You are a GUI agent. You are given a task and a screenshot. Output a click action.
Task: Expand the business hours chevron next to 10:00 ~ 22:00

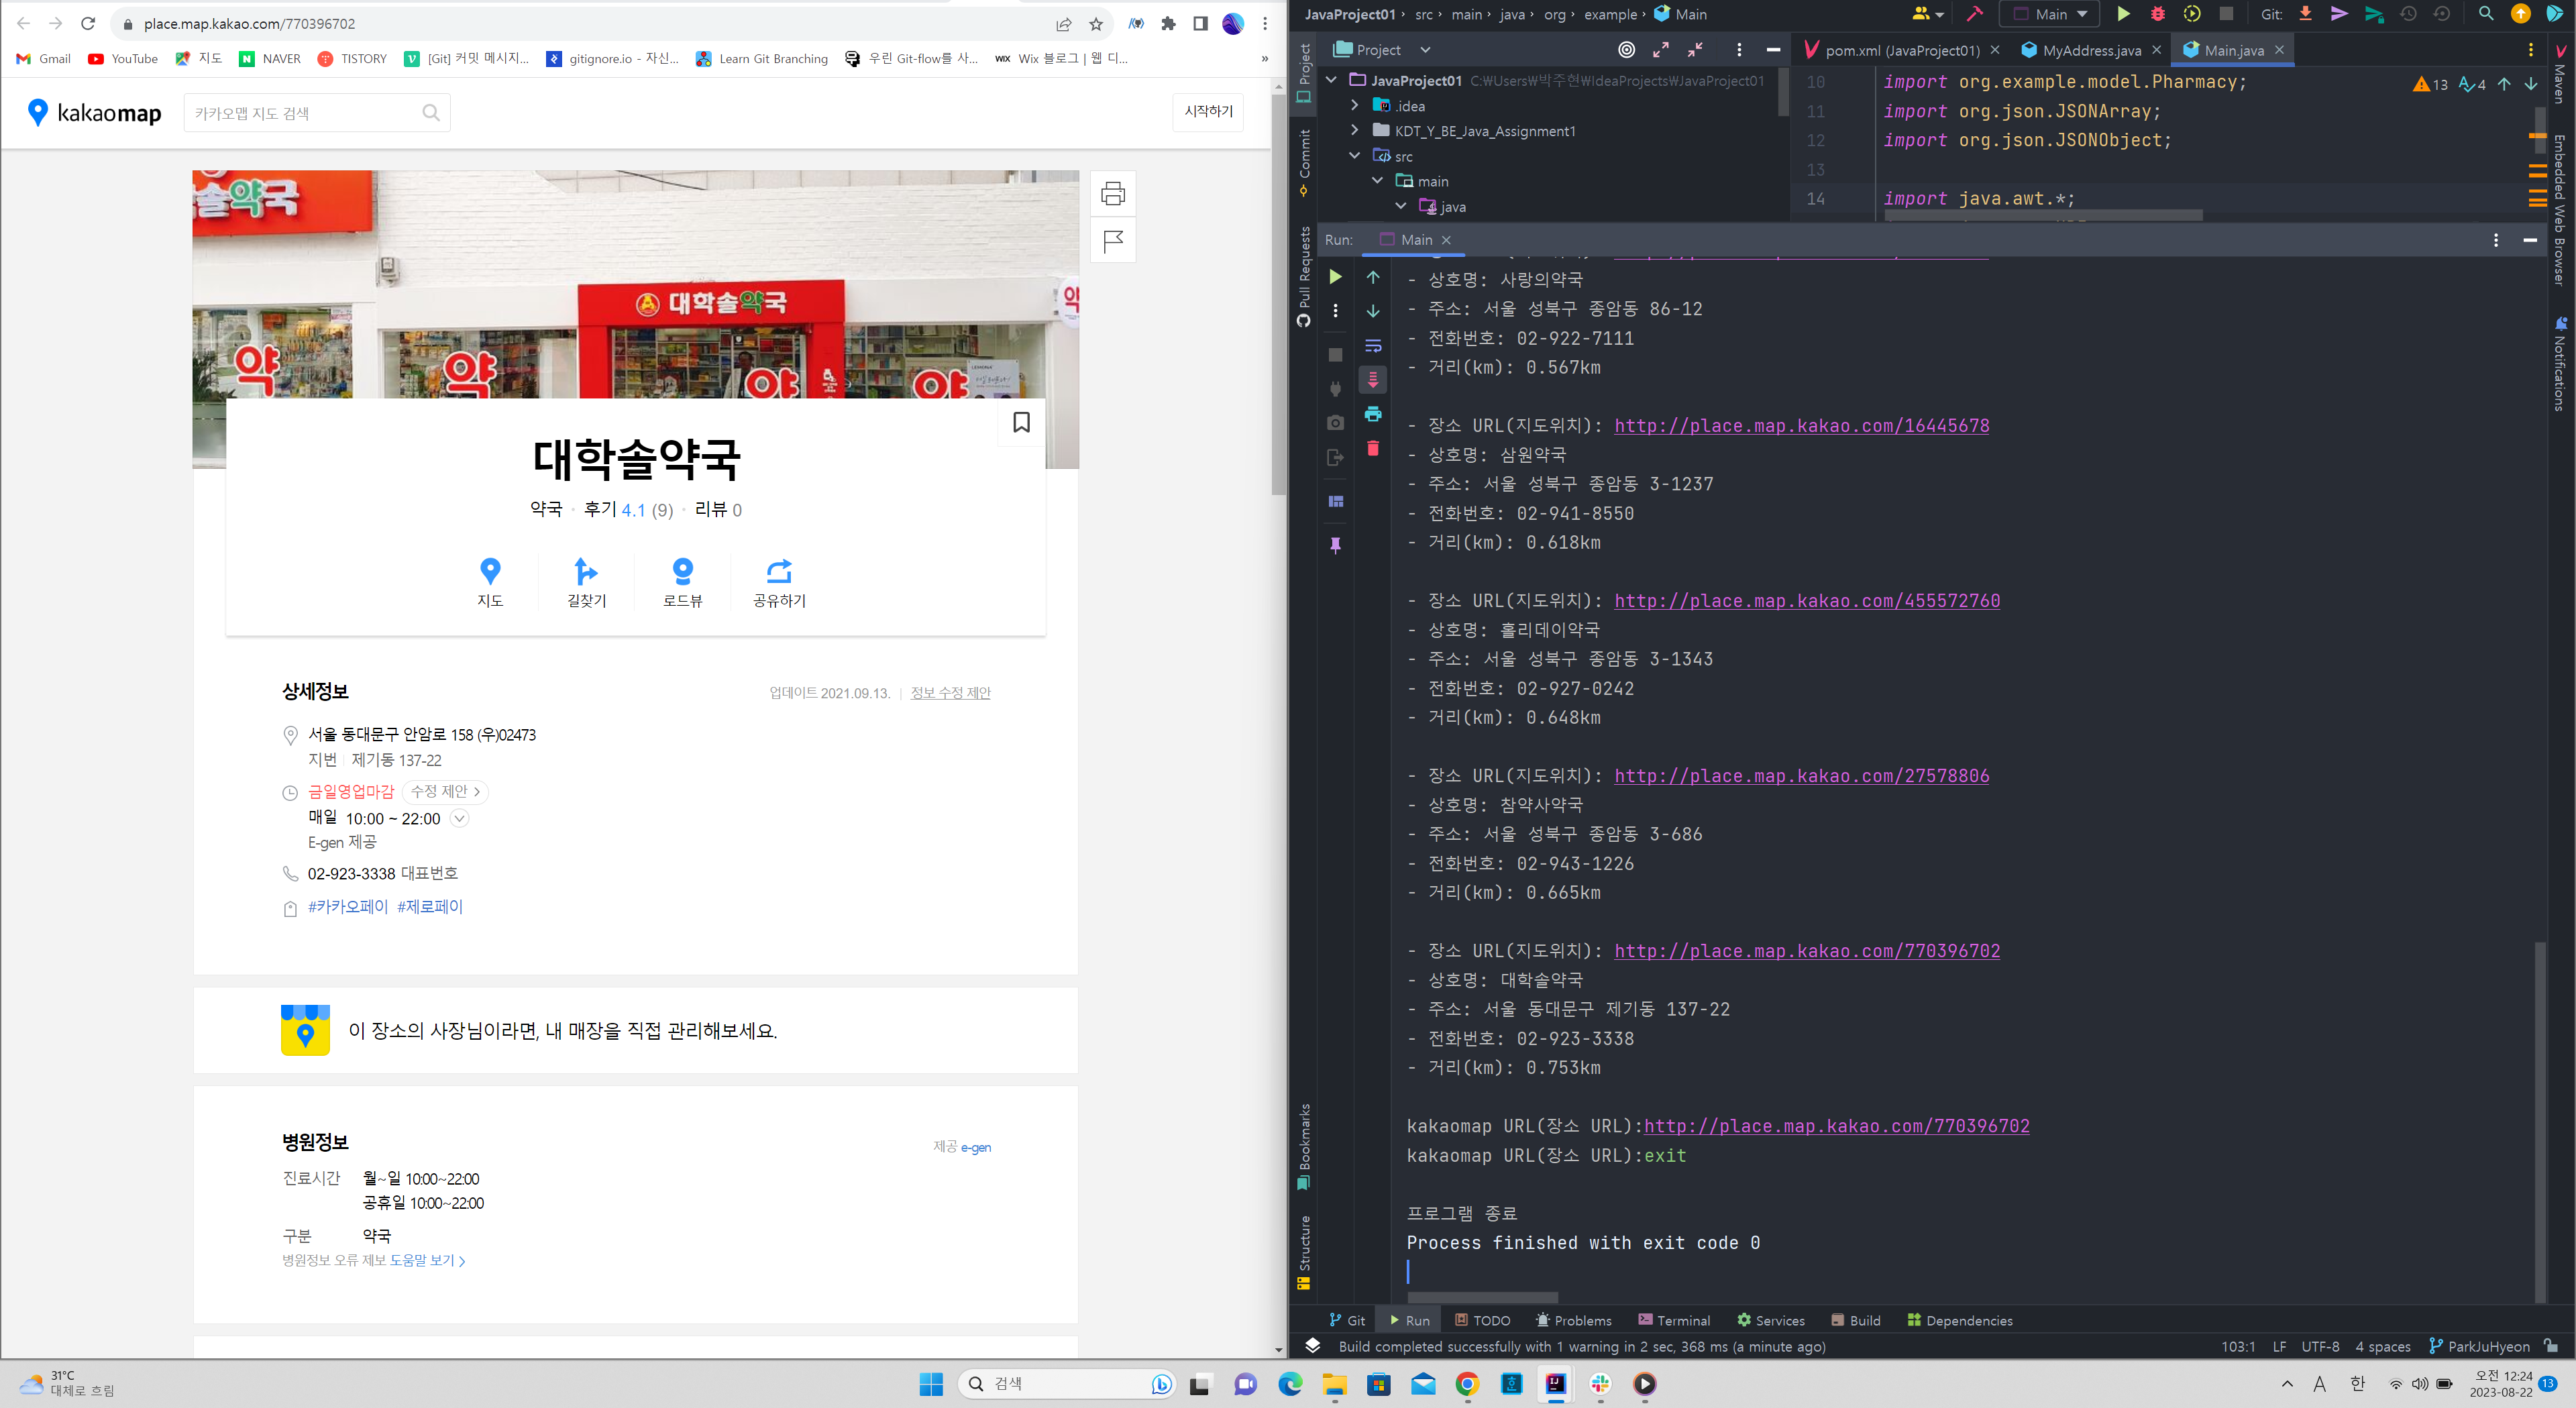(x=459, y=819)
